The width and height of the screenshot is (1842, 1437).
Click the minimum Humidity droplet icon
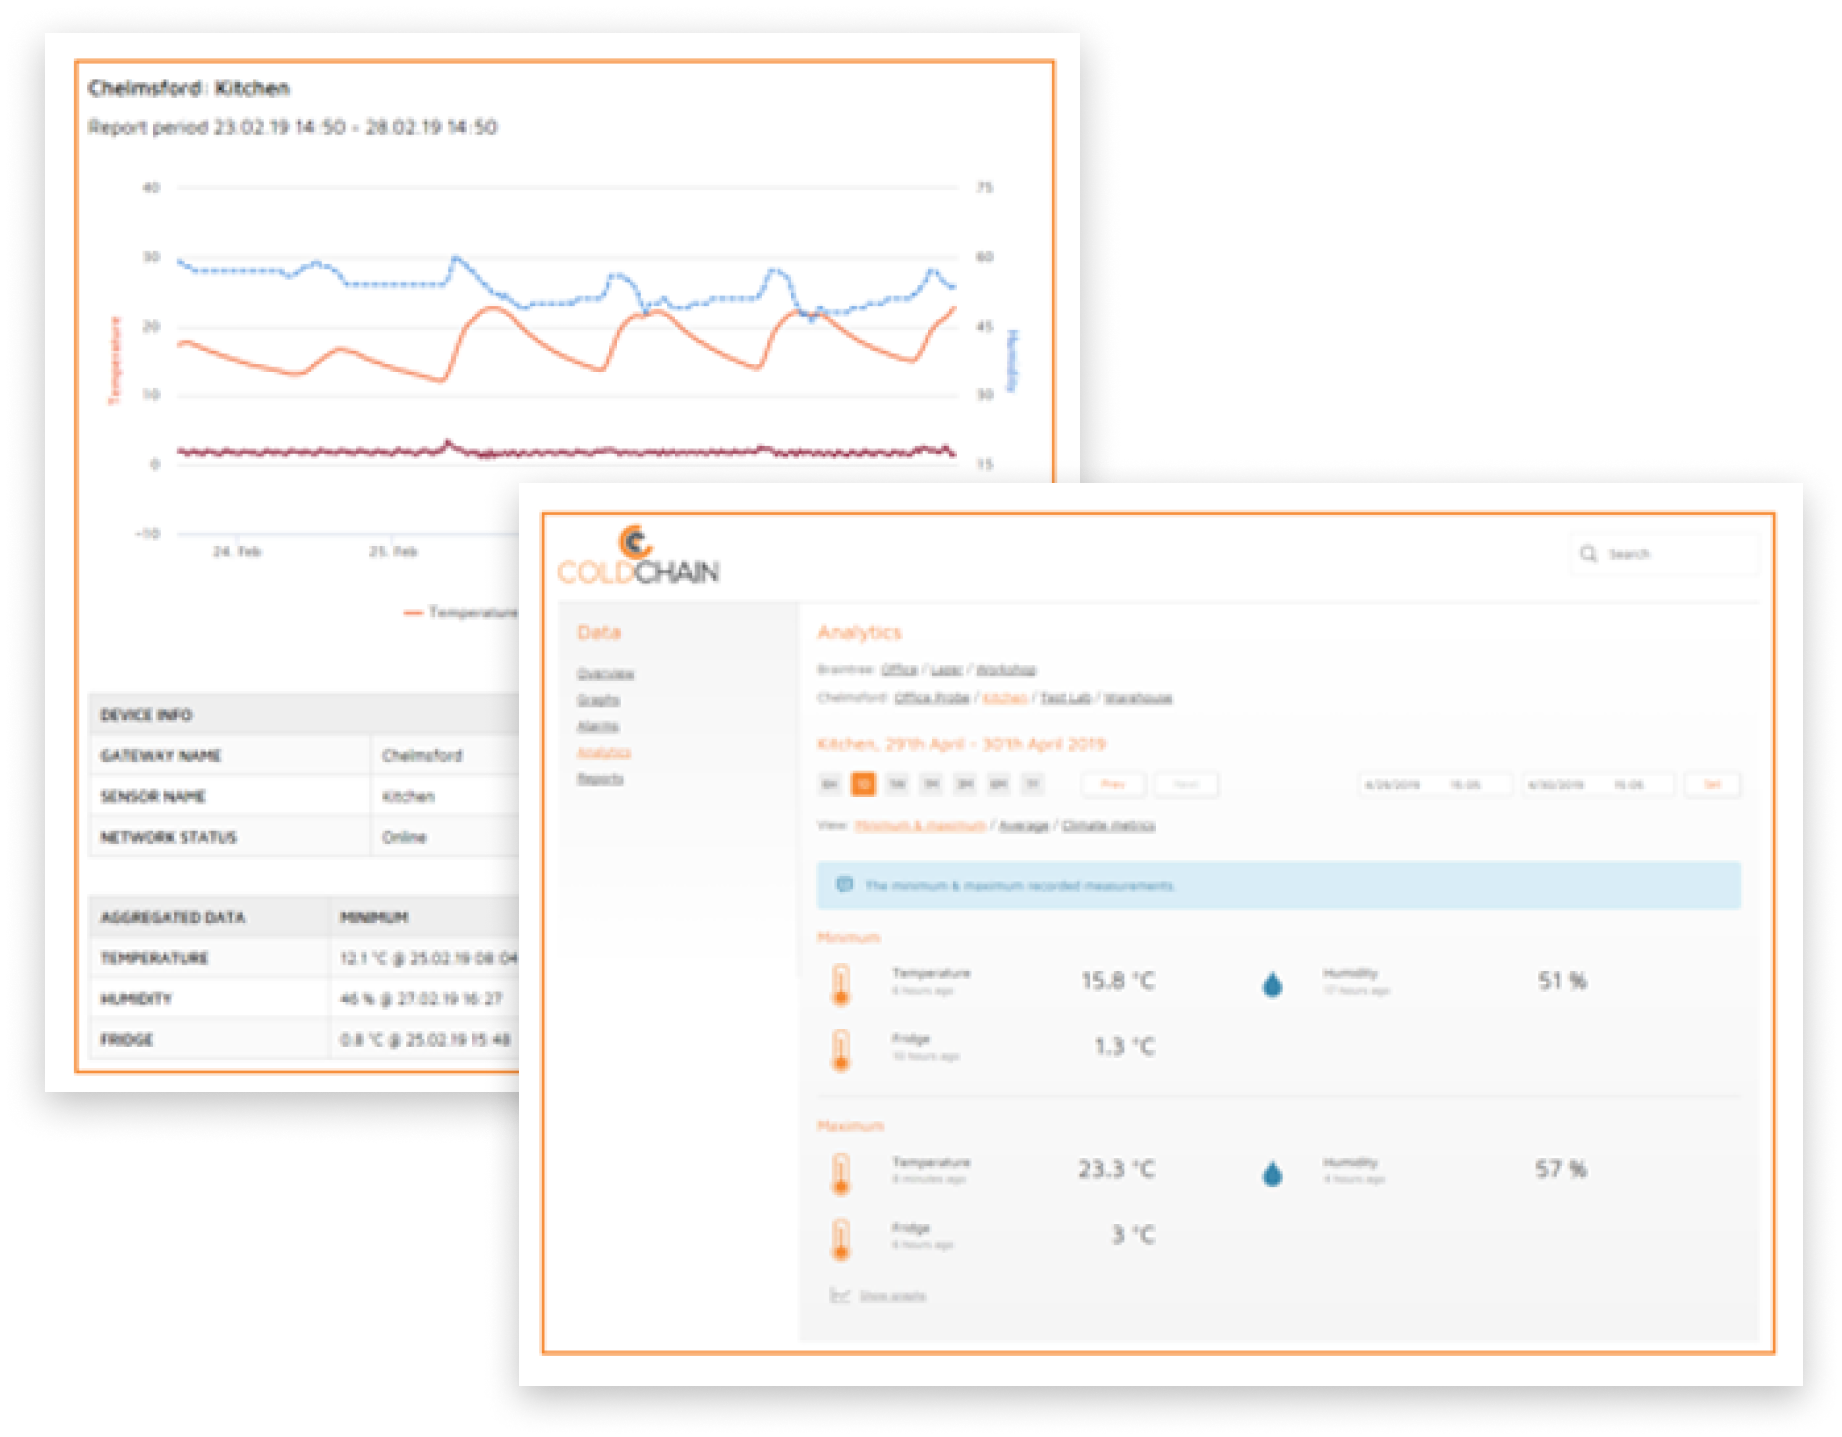[1272, 985]
